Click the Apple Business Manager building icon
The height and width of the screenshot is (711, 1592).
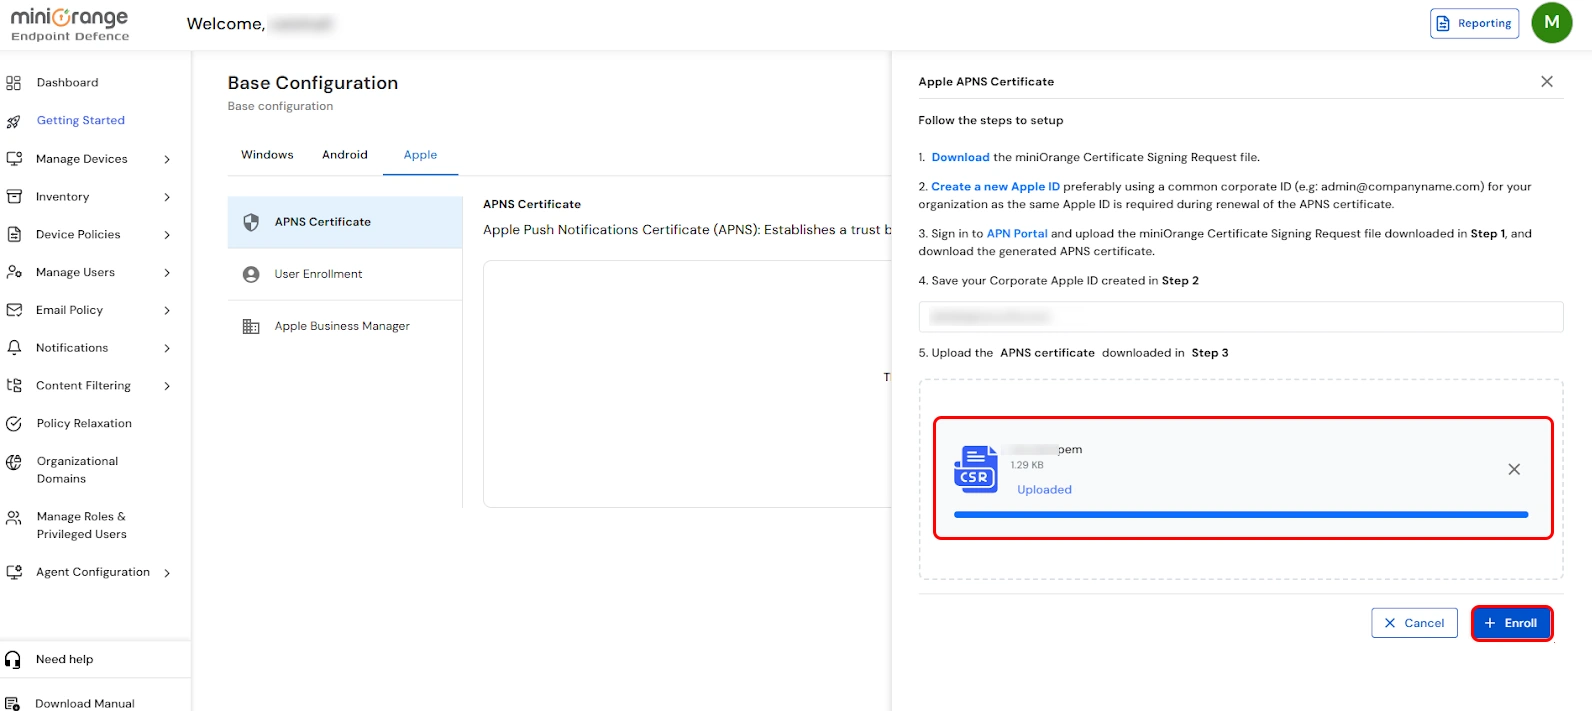click(x=251, y=326)
